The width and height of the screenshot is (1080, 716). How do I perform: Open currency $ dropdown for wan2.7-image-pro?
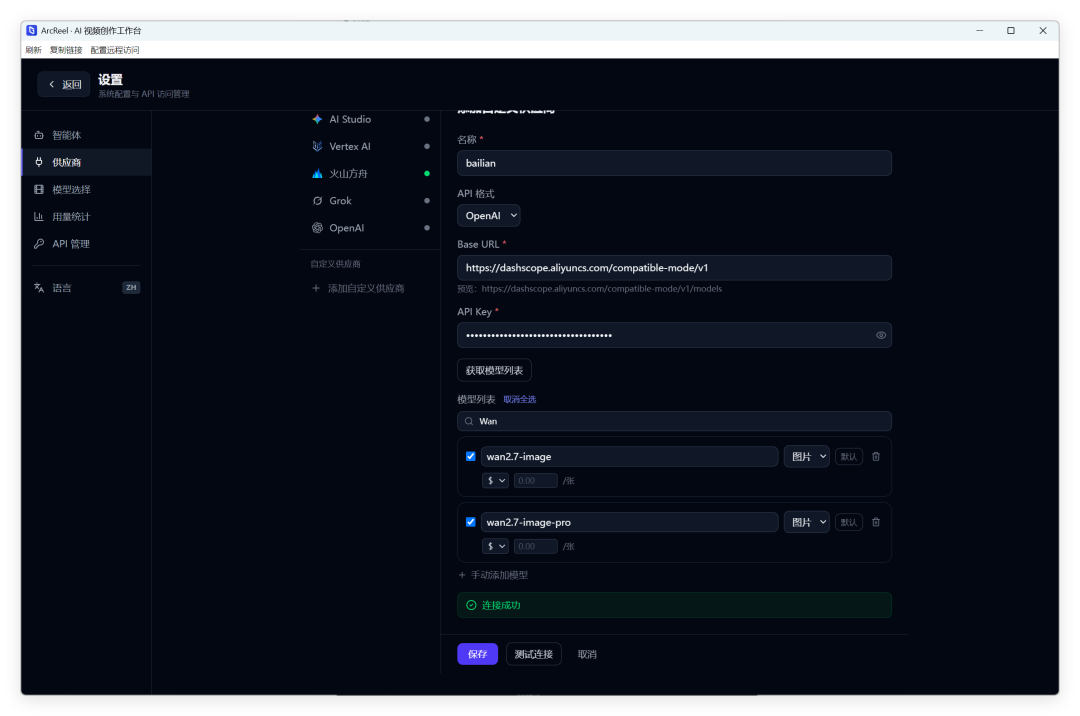495,546
